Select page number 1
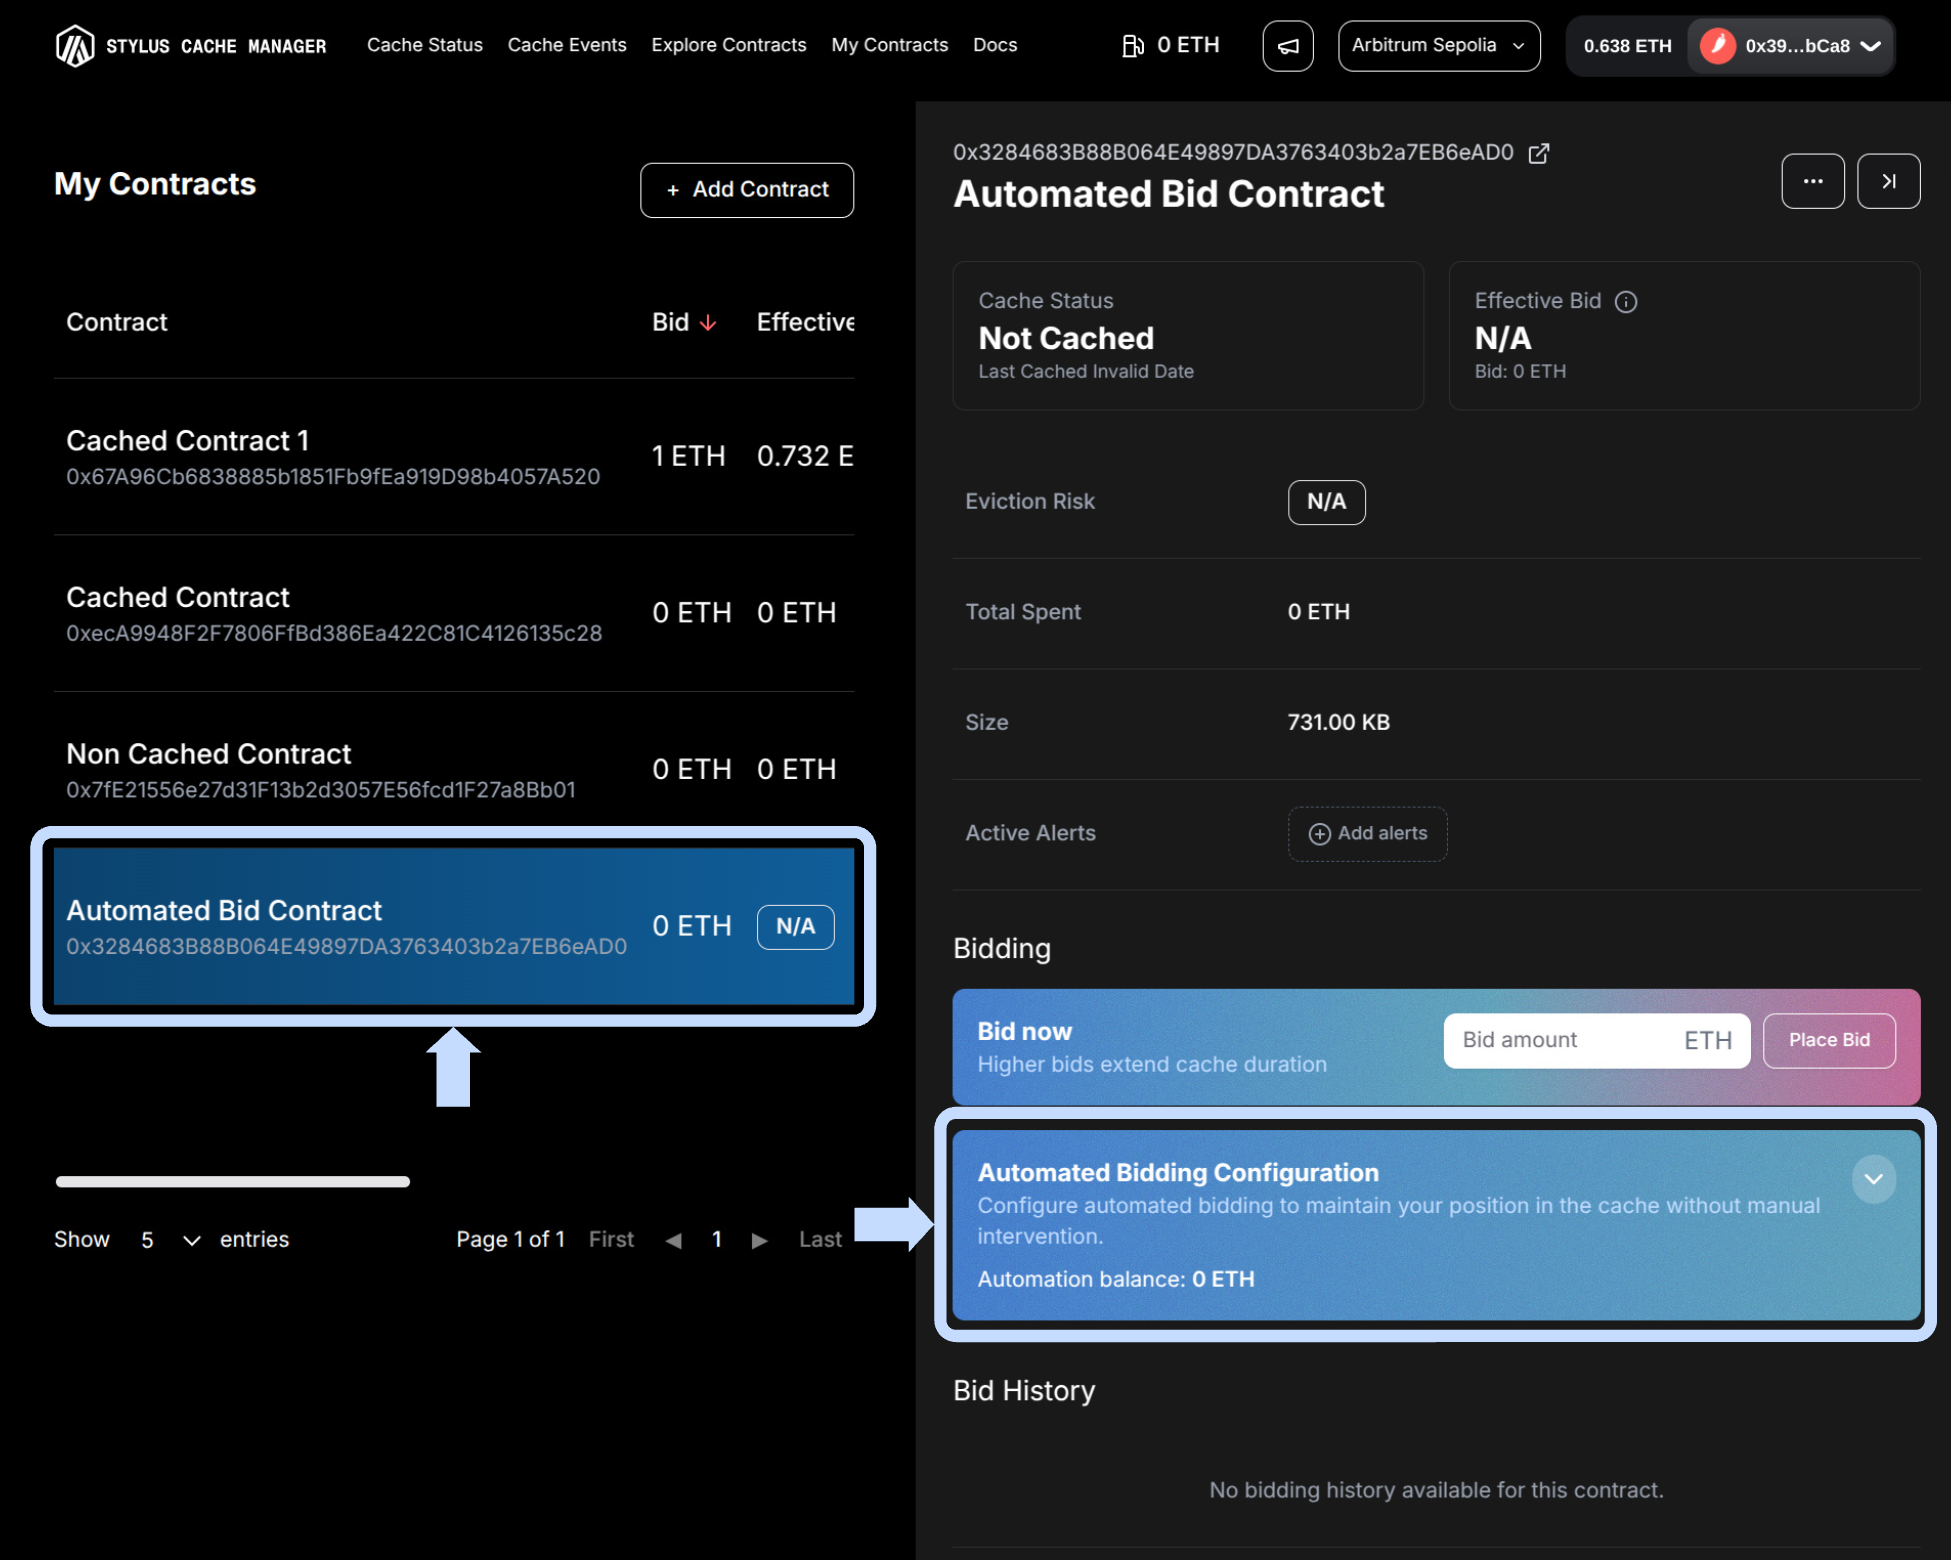The width and height of the screenshot is (1951, 1560). pyautogui.click(x=717, y=1240)
